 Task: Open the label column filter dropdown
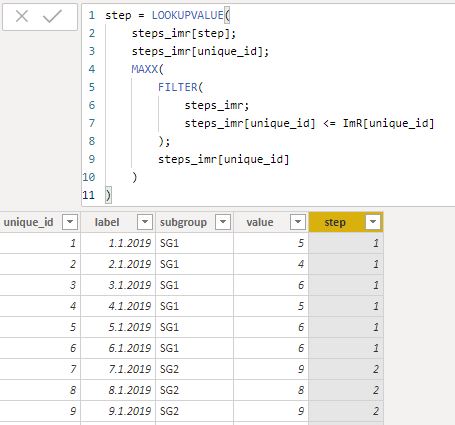145,222
